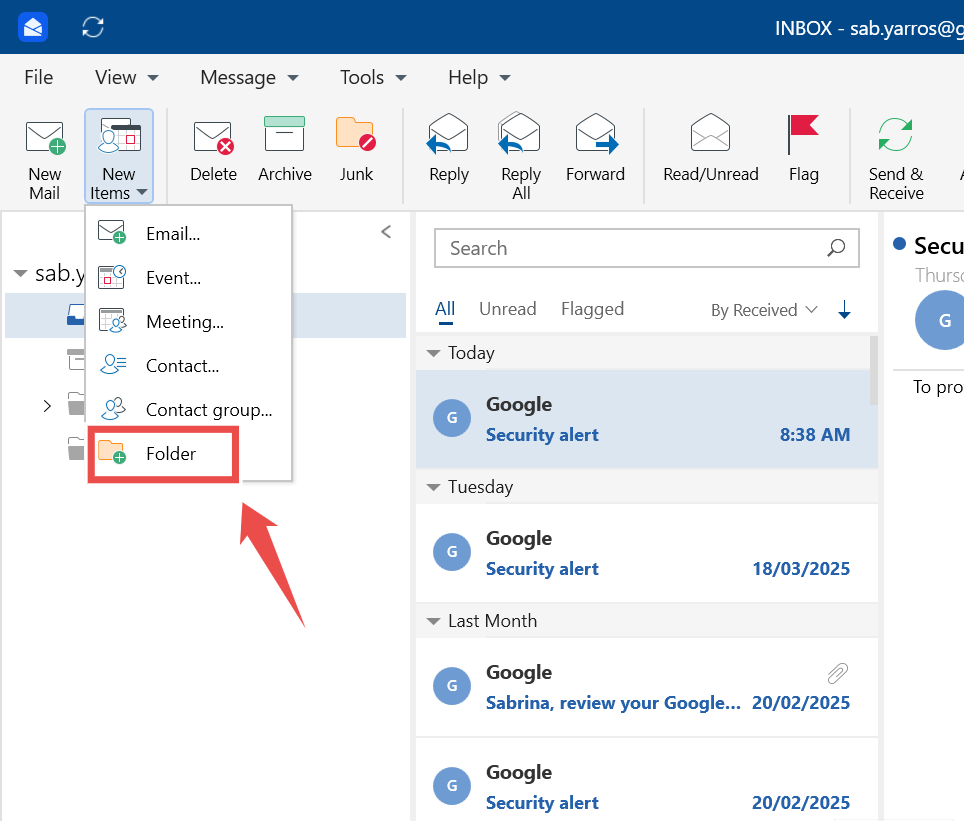Select Folder from New Items menu

click(x=164, y=454)
